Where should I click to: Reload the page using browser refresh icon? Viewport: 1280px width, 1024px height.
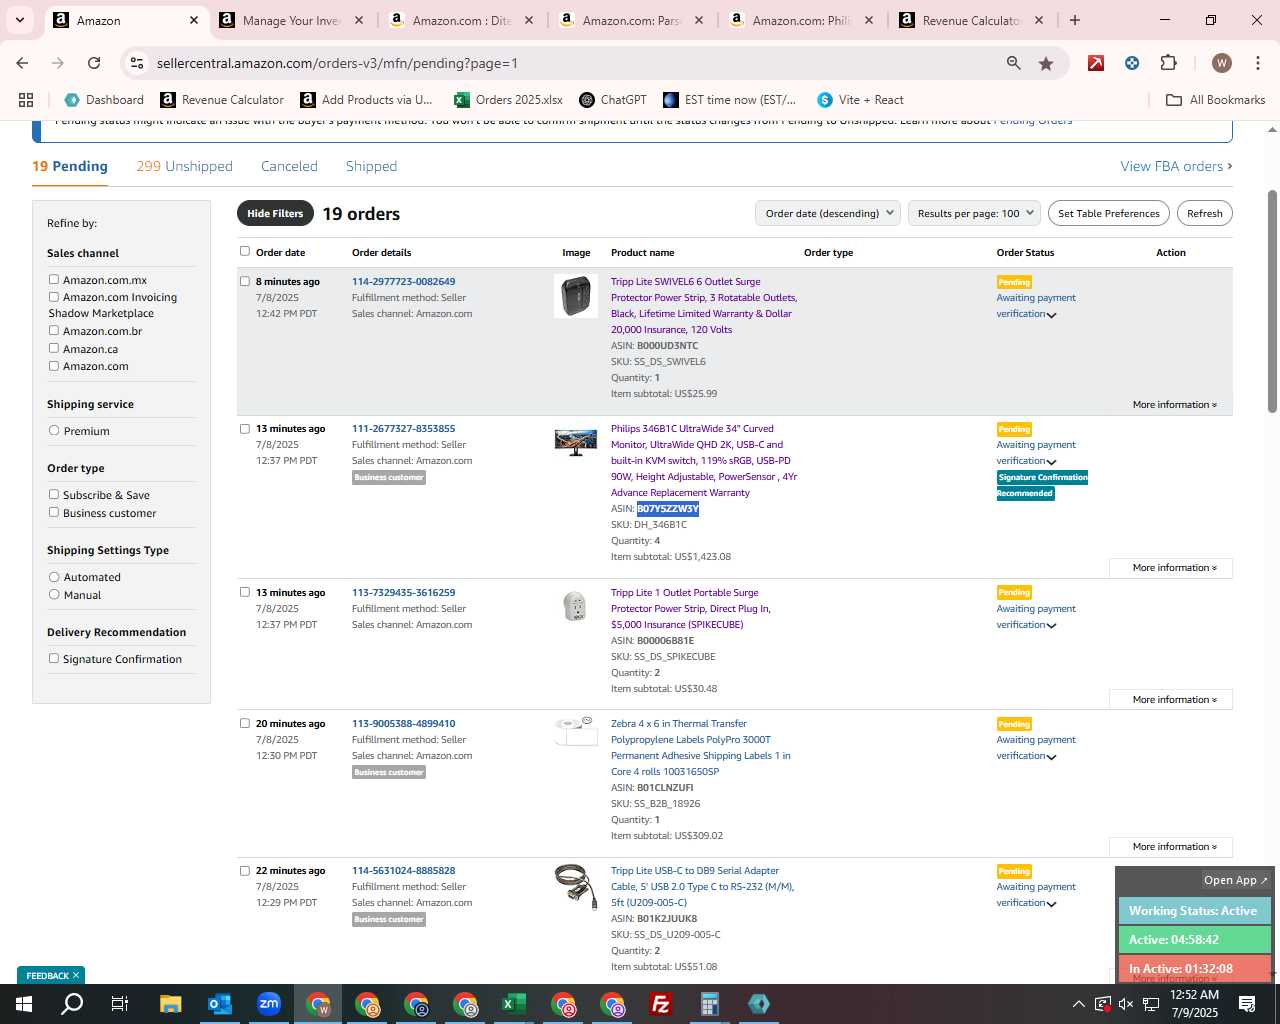click(x=94, y=63)
